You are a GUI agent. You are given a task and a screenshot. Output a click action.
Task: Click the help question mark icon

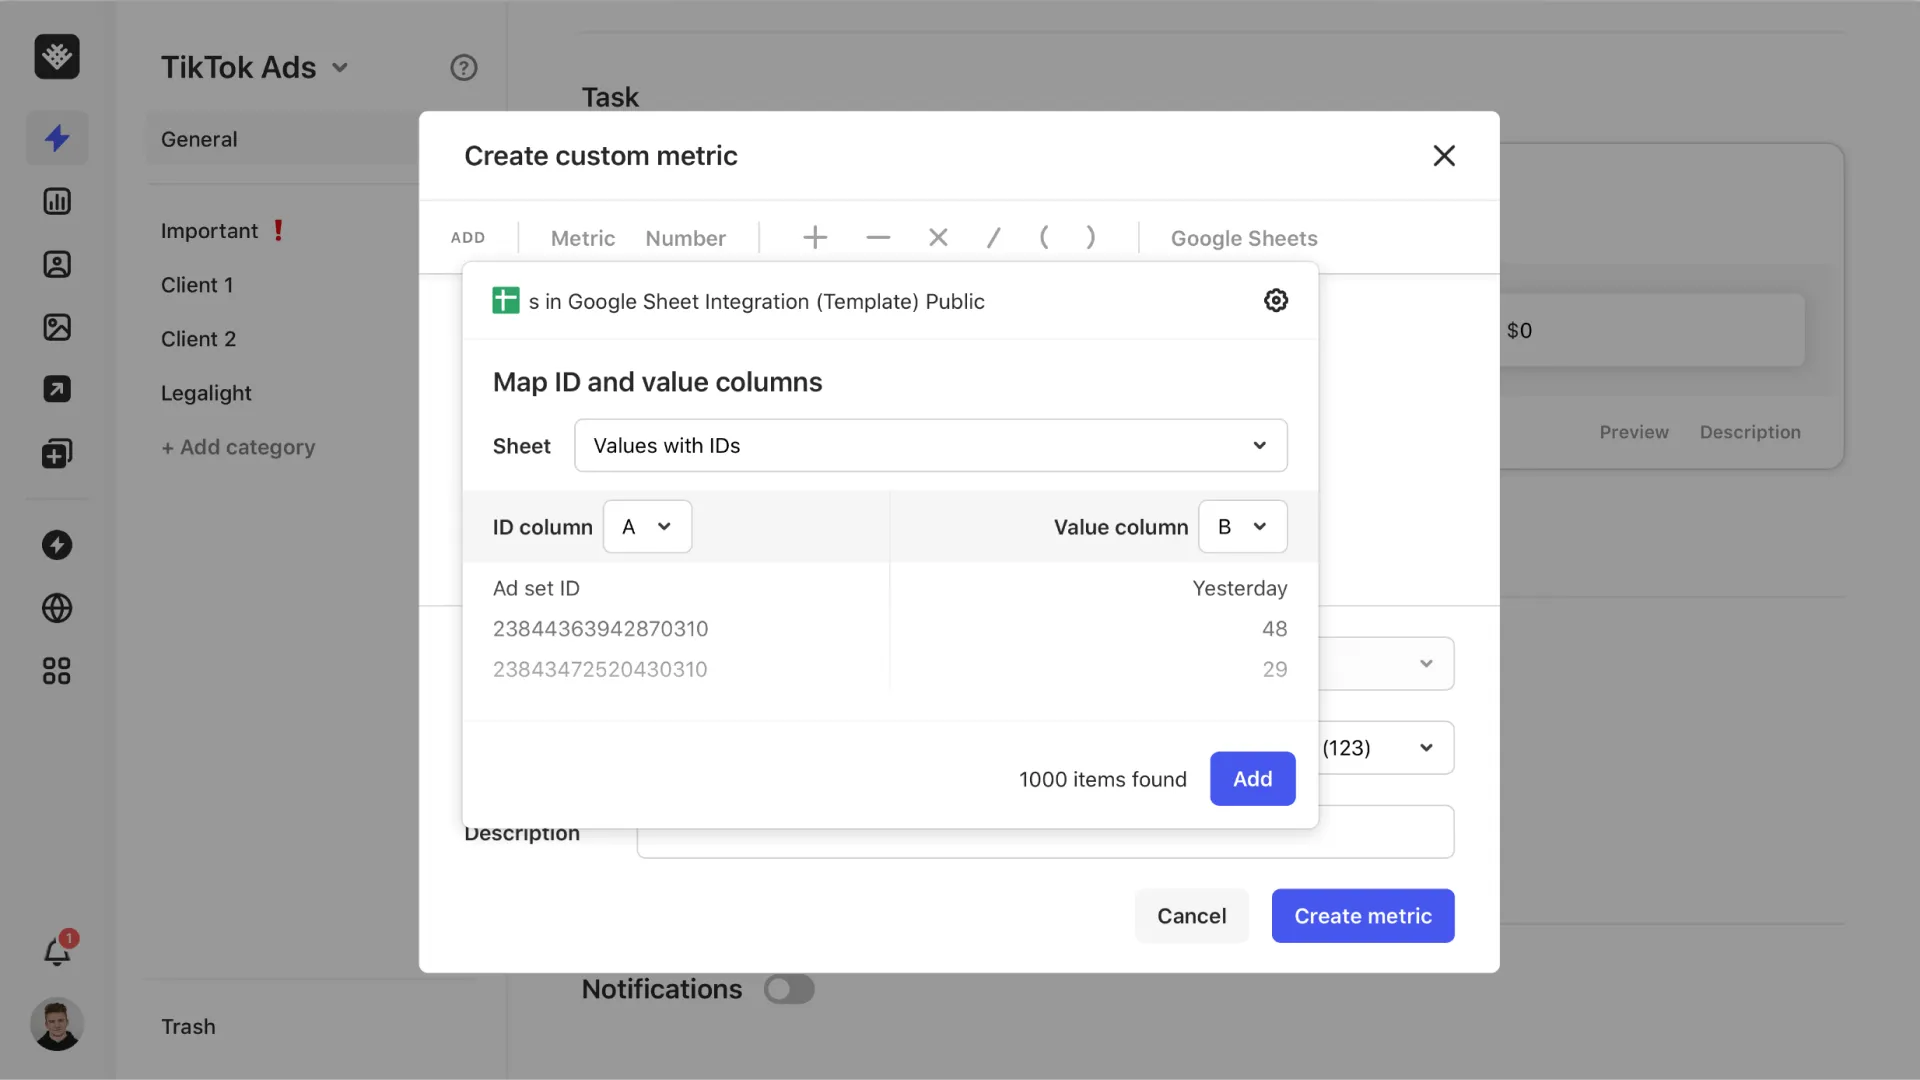(463, 67)
